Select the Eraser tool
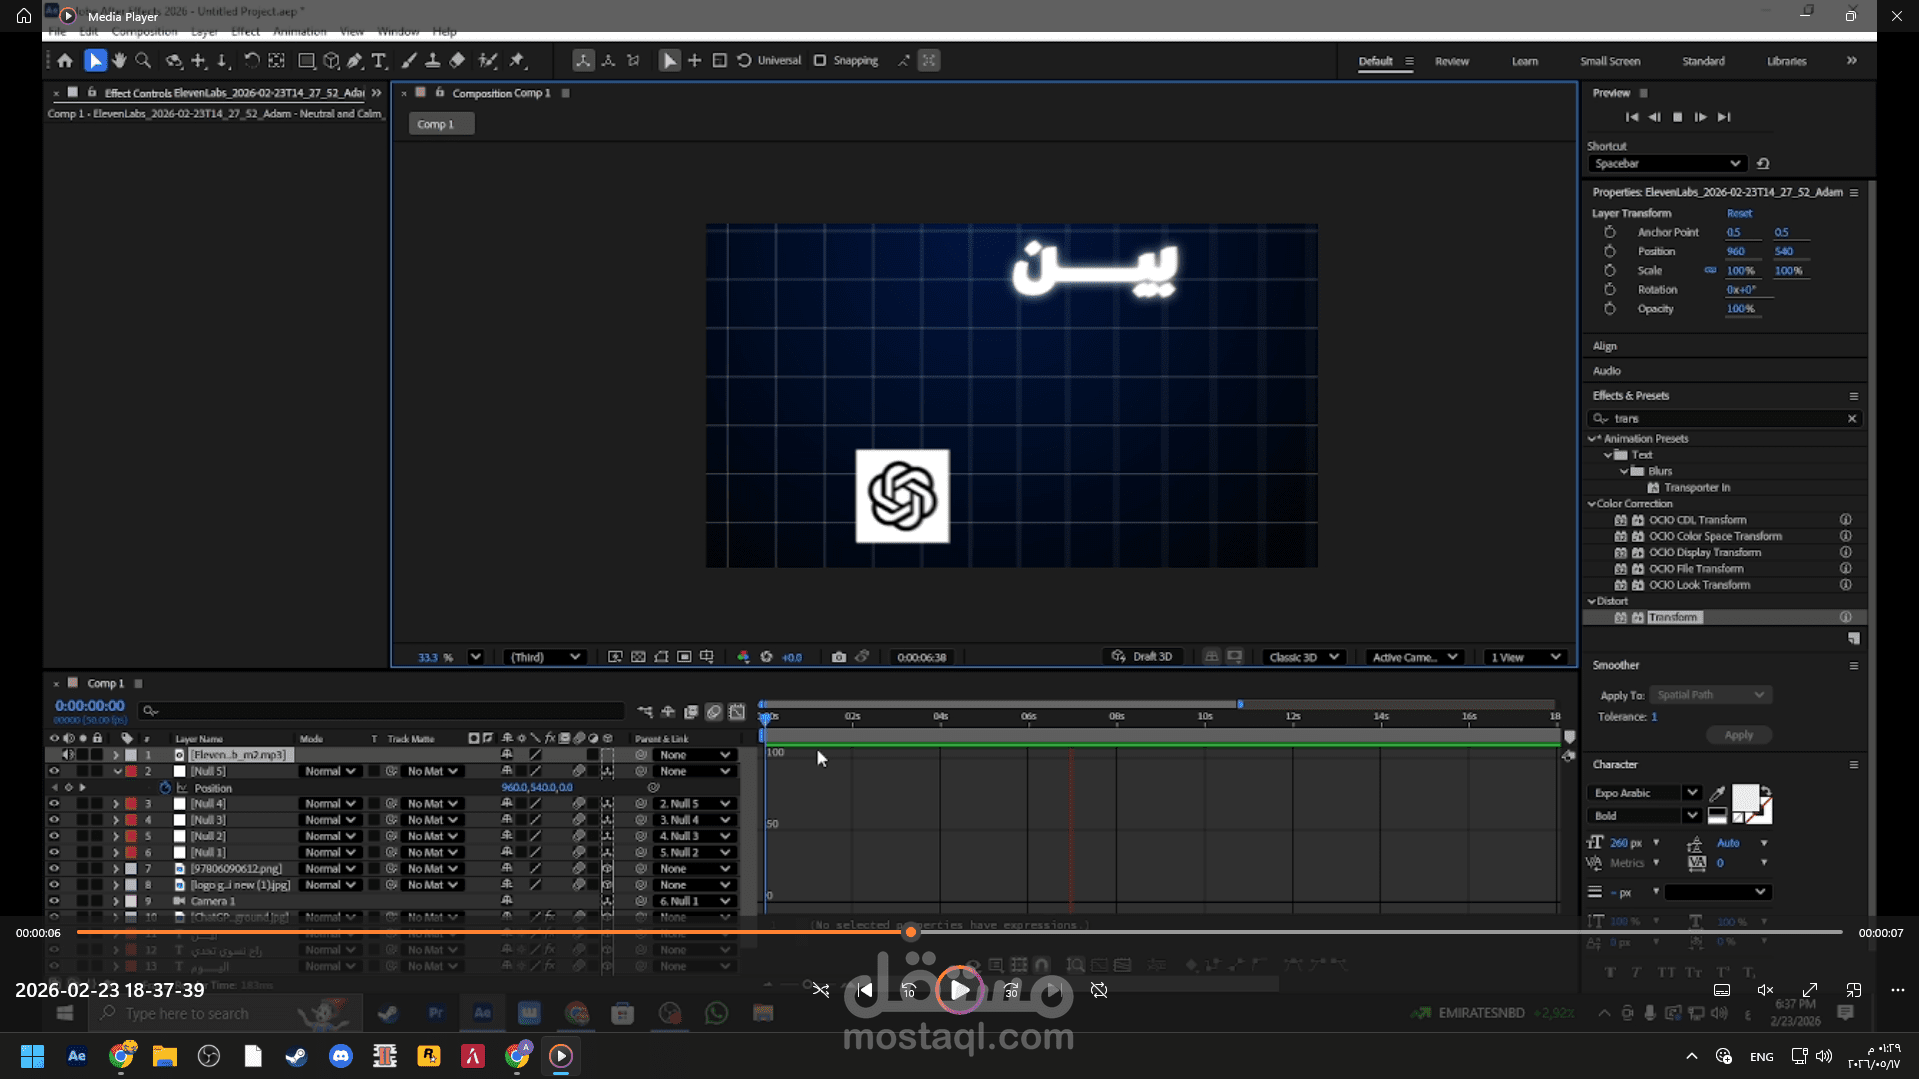 click(457, 61)
